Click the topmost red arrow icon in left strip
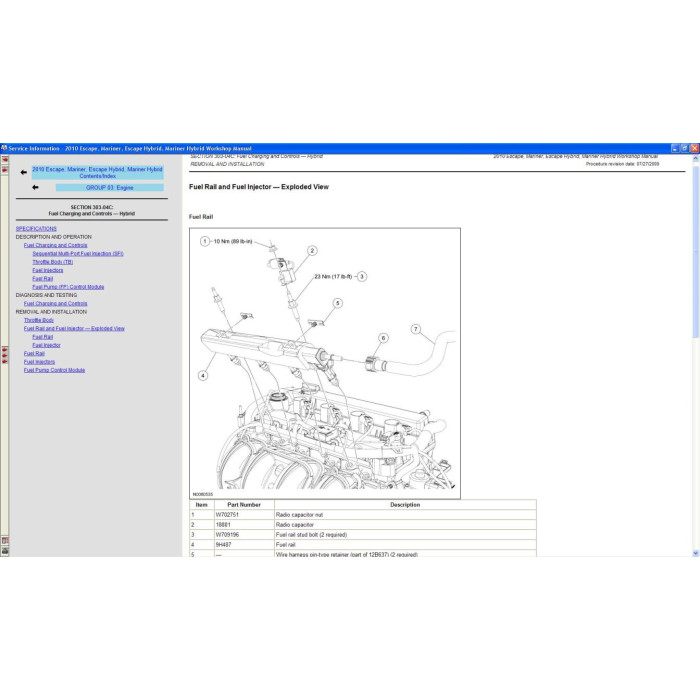700x700 pixels. (4, 160)
